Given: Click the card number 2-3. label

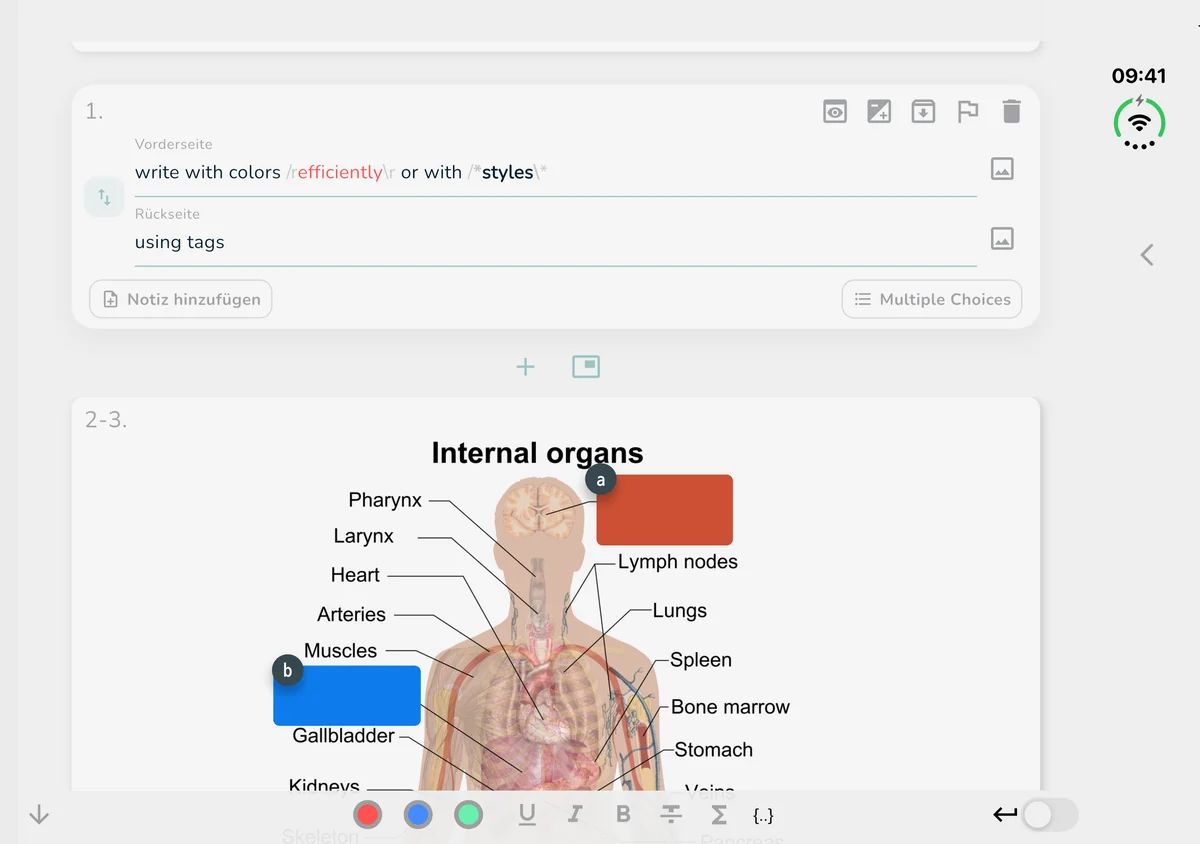Looking at the screenshot, I should pyautogui.click(x=106, y=420).
